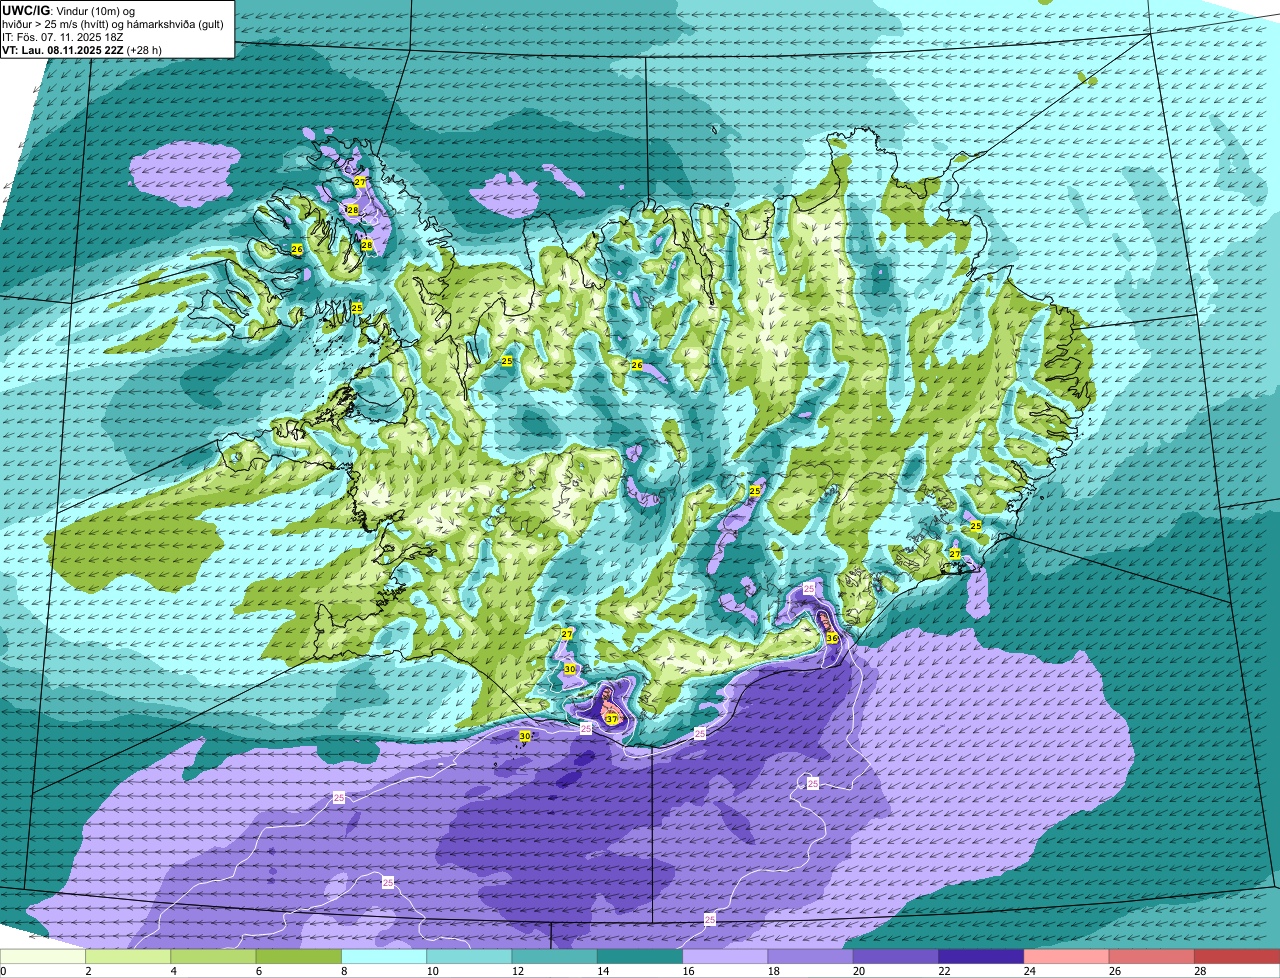Click the 24–26 m/s pink legend swatch
The height and width of the screenshot is (978, 1280).
[x=1067, y=956]
